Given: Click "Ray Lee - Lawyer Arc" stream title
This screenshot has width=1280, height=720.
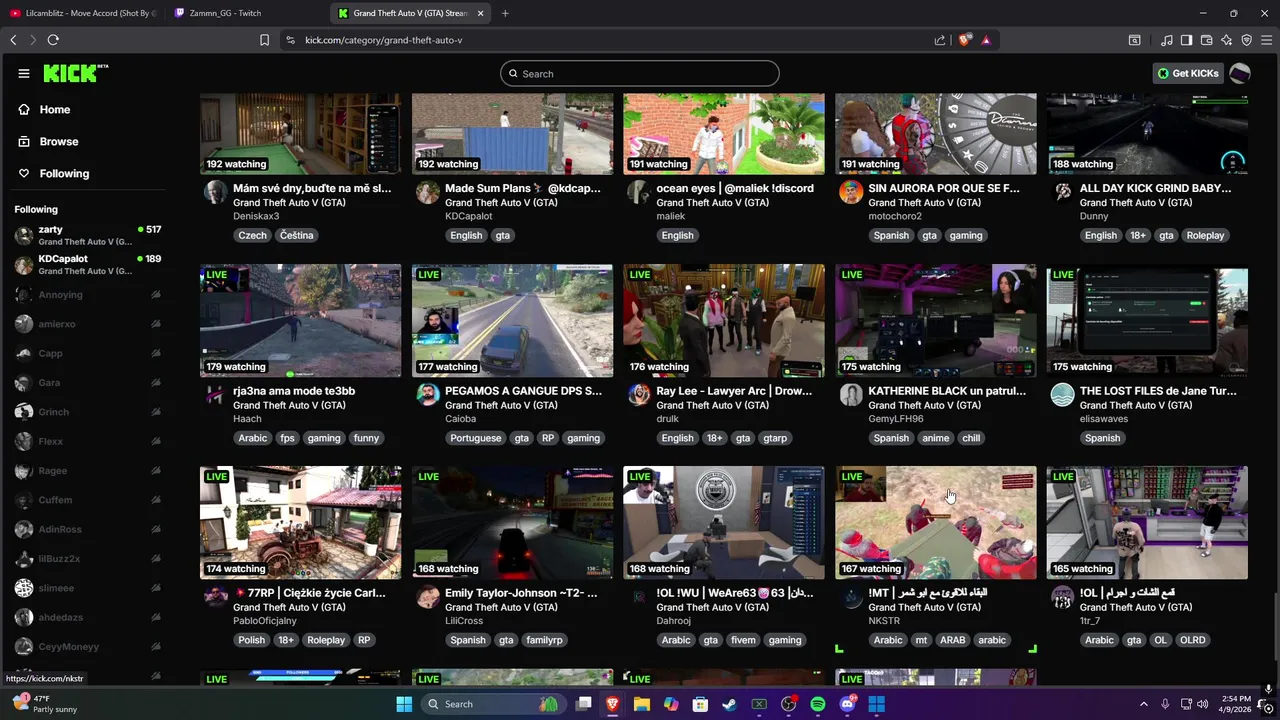Looking at the screenshot, I should point(734,391).
